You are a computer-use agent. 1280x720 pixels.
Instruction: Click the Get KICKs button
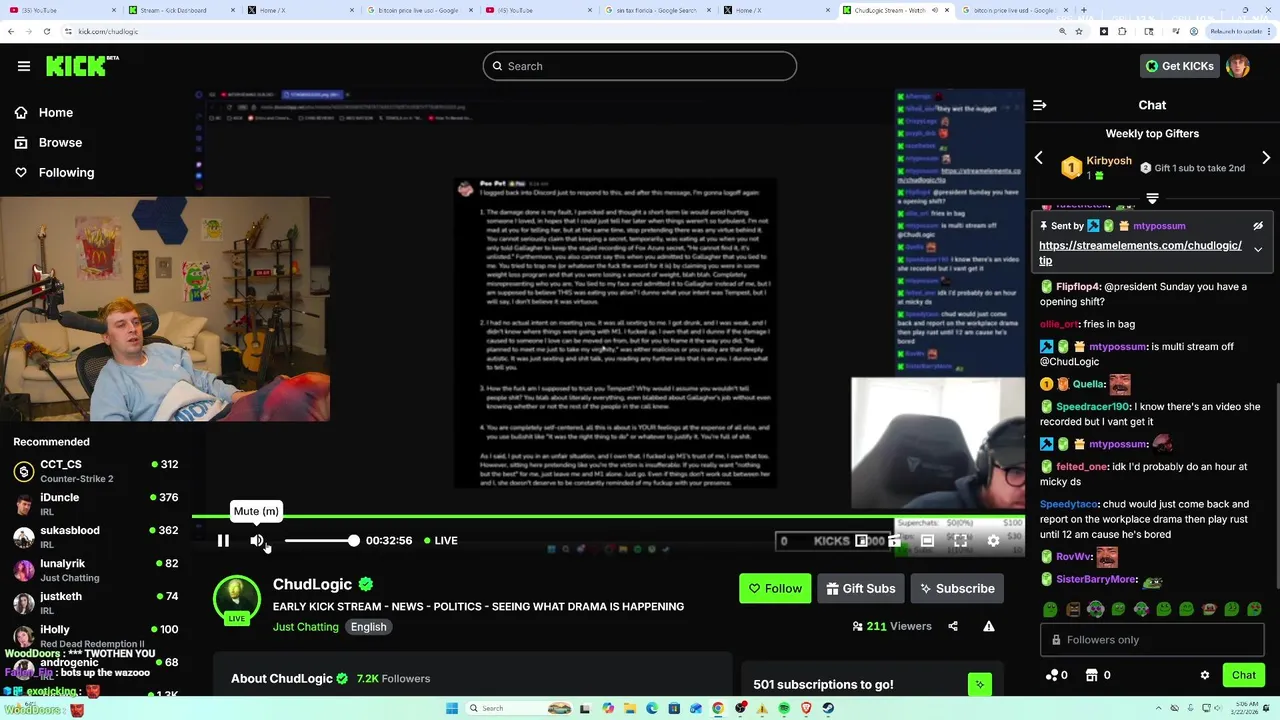1179,66
